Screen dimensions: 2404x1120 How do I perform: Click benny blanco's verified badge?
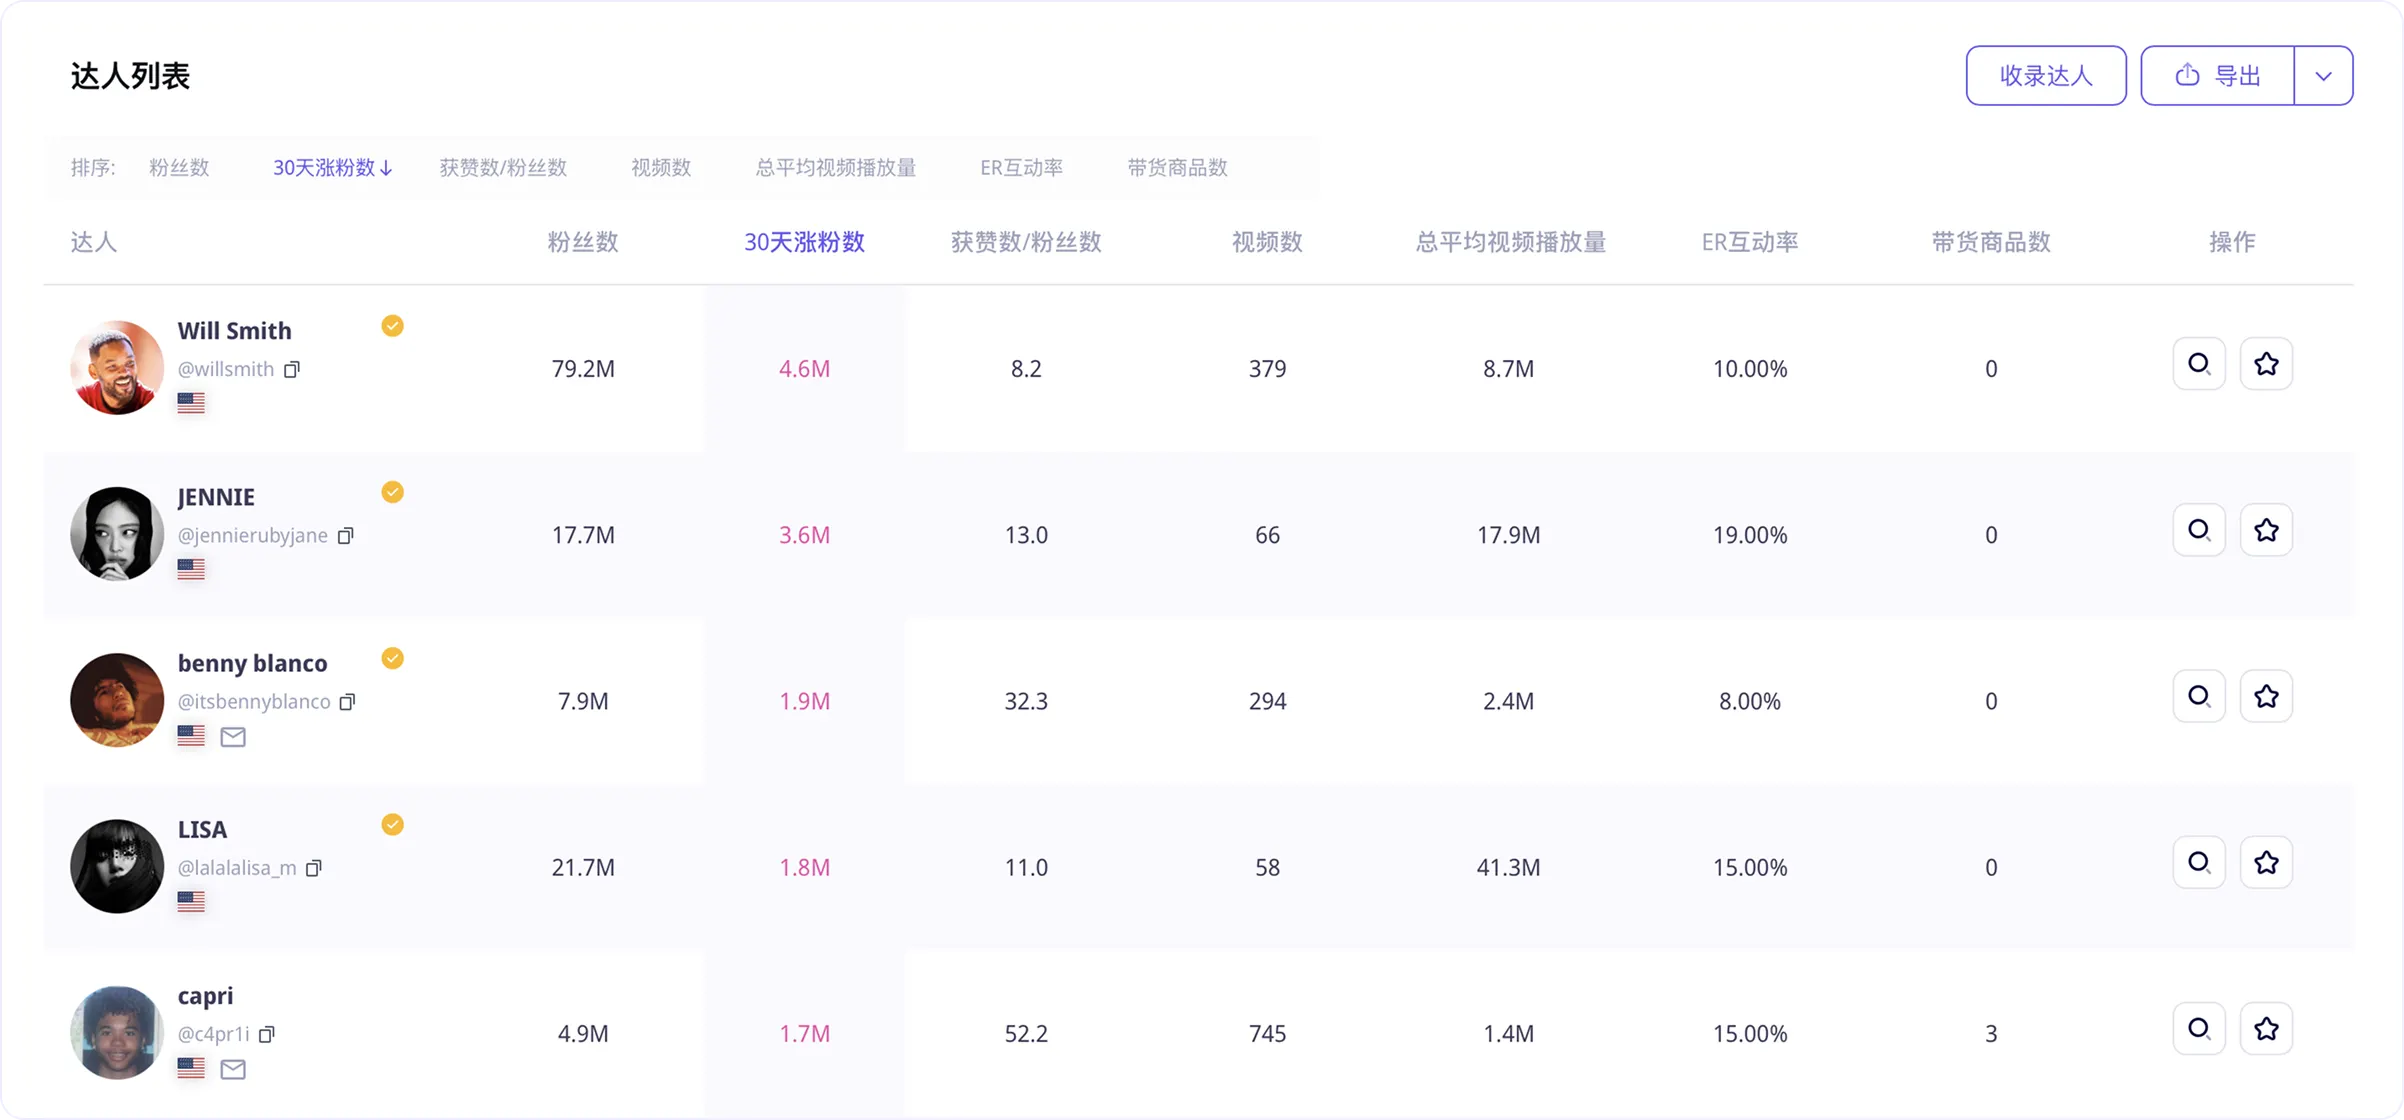coord(392,658)
